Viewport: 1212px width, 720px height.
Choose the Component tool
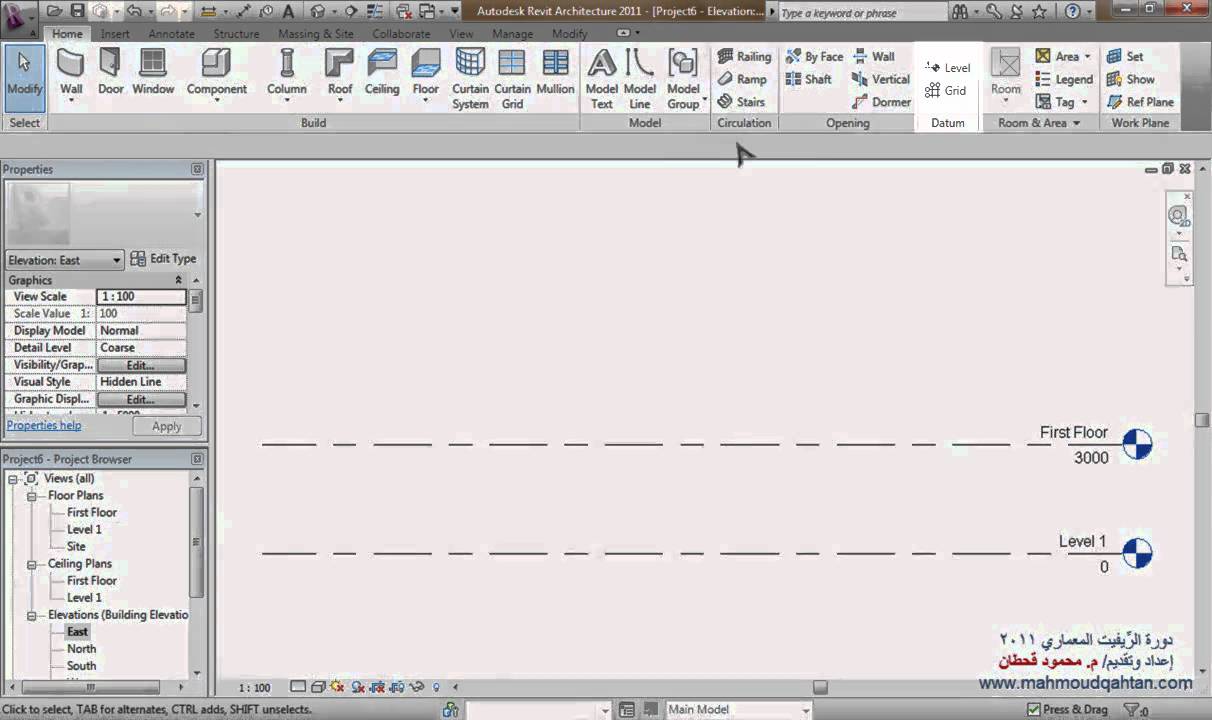pos(216,76)
